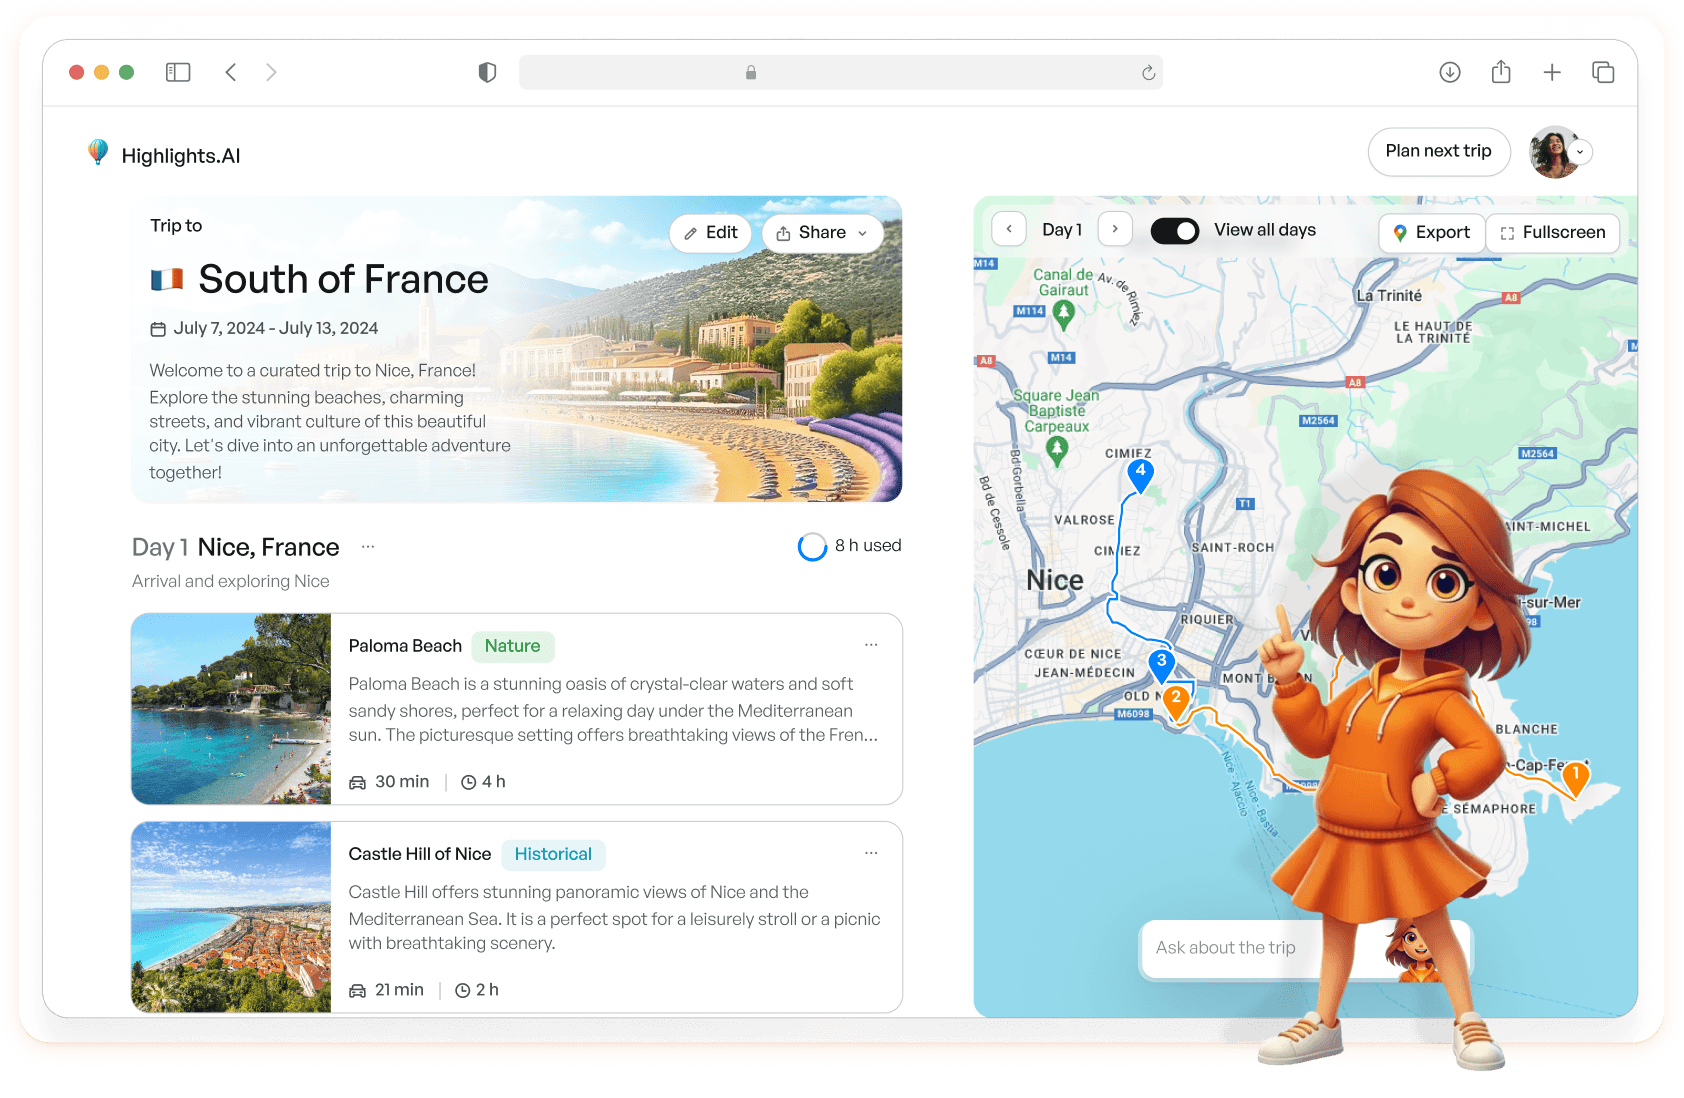Screen dimensions: 1684x1098
Task: Click the pencil icon on the Edit button
Action: 693,232
